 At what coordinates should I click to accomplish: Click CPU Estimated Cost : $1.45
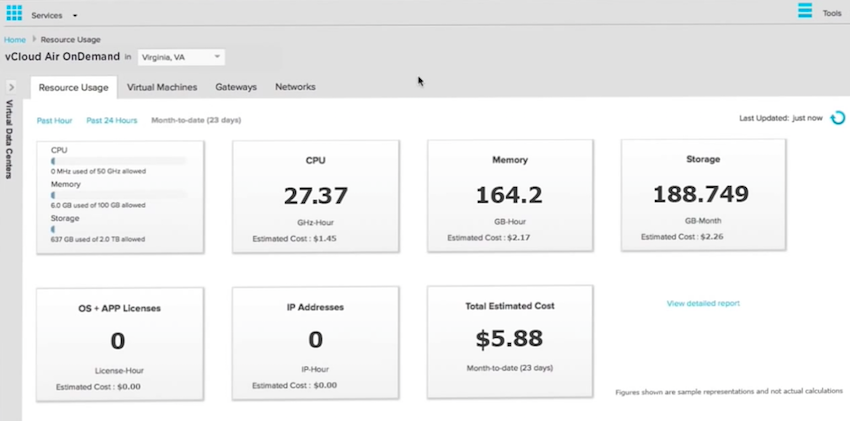294,238
